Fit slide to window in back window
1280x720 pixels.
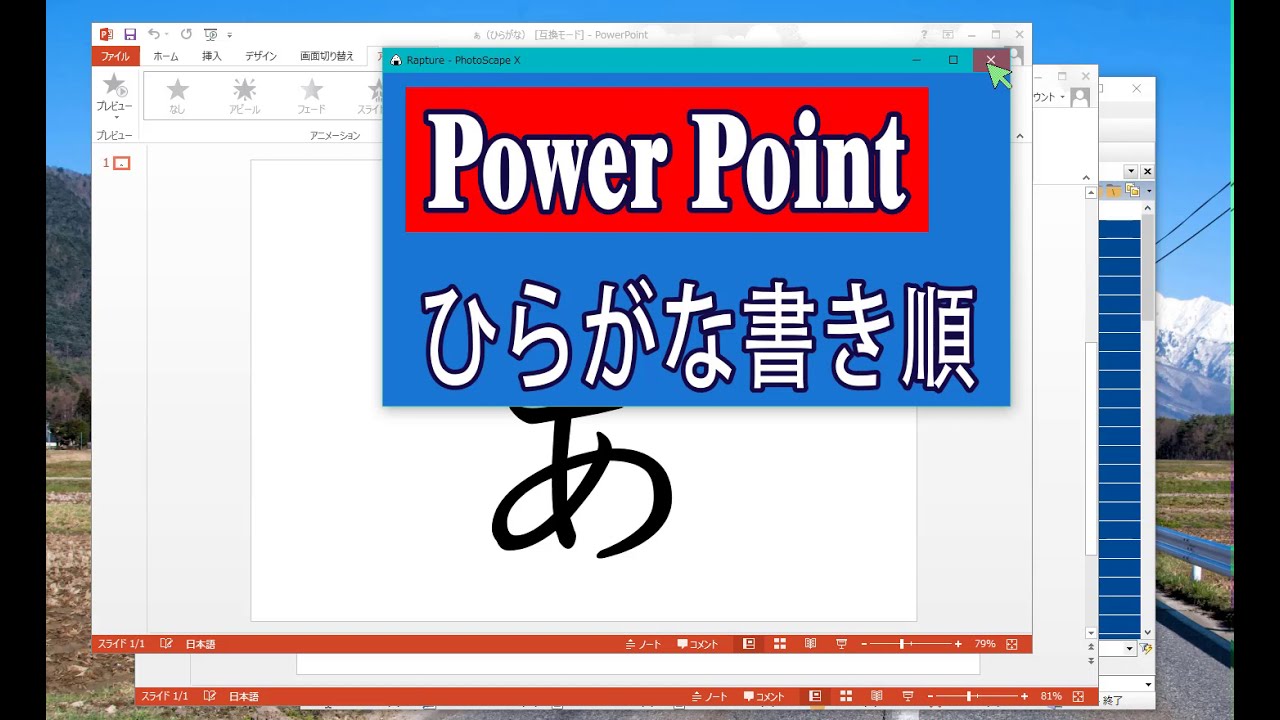click(1078, 696)
